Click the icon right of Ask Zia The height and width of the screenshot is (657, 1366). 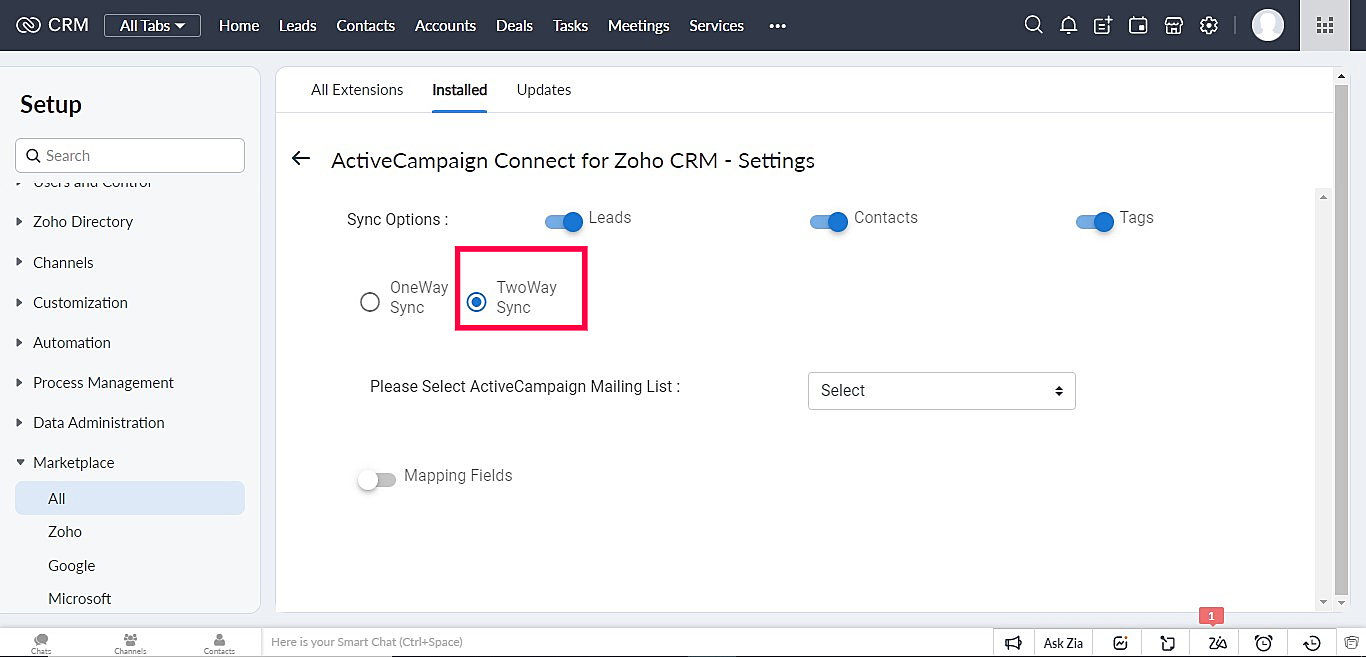click(1121, 643)
